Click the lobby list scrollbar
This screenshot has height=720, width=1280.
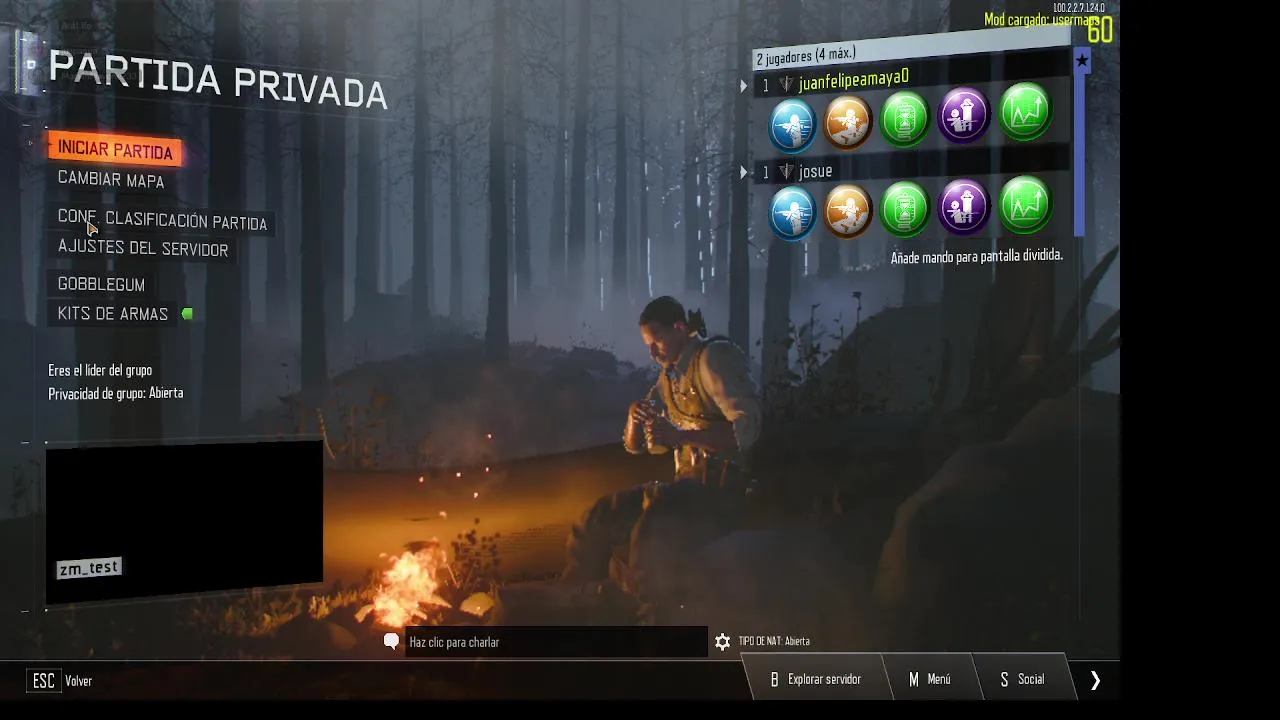click(x=1079, y=155)
